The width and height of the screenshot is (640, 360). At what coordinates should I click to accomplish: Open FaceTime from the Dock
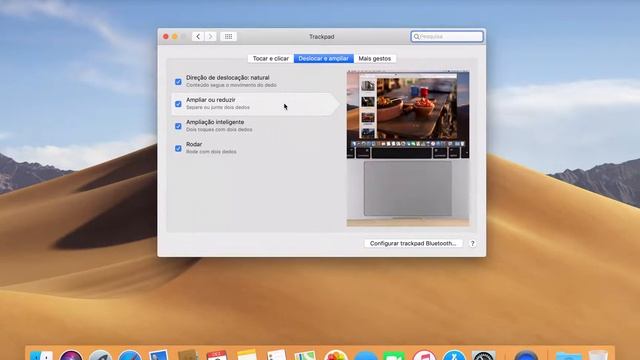click(x=394, y=356)
